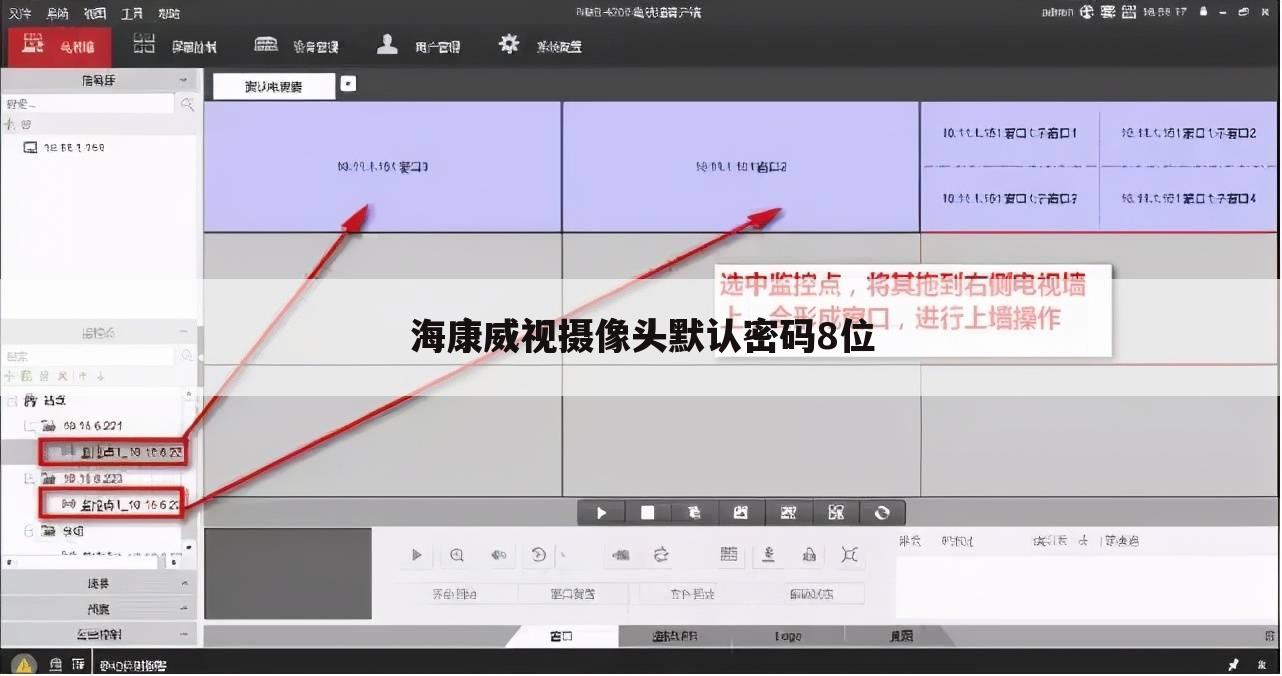Viewport: 1282px width, 676px height.
Task: Click the move-up arrow icon in camera panel toolbar
Action: click(x=83, y=377)
